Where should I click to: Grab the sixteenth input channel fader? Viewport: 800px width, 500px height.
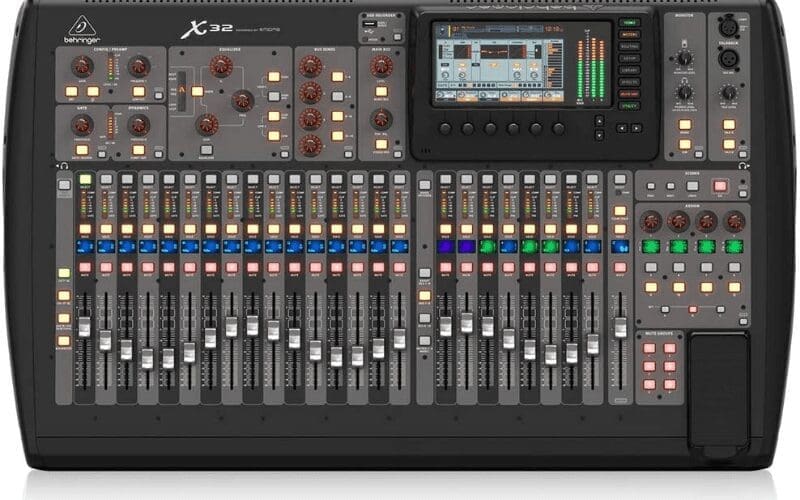click(x=399, y=339)
